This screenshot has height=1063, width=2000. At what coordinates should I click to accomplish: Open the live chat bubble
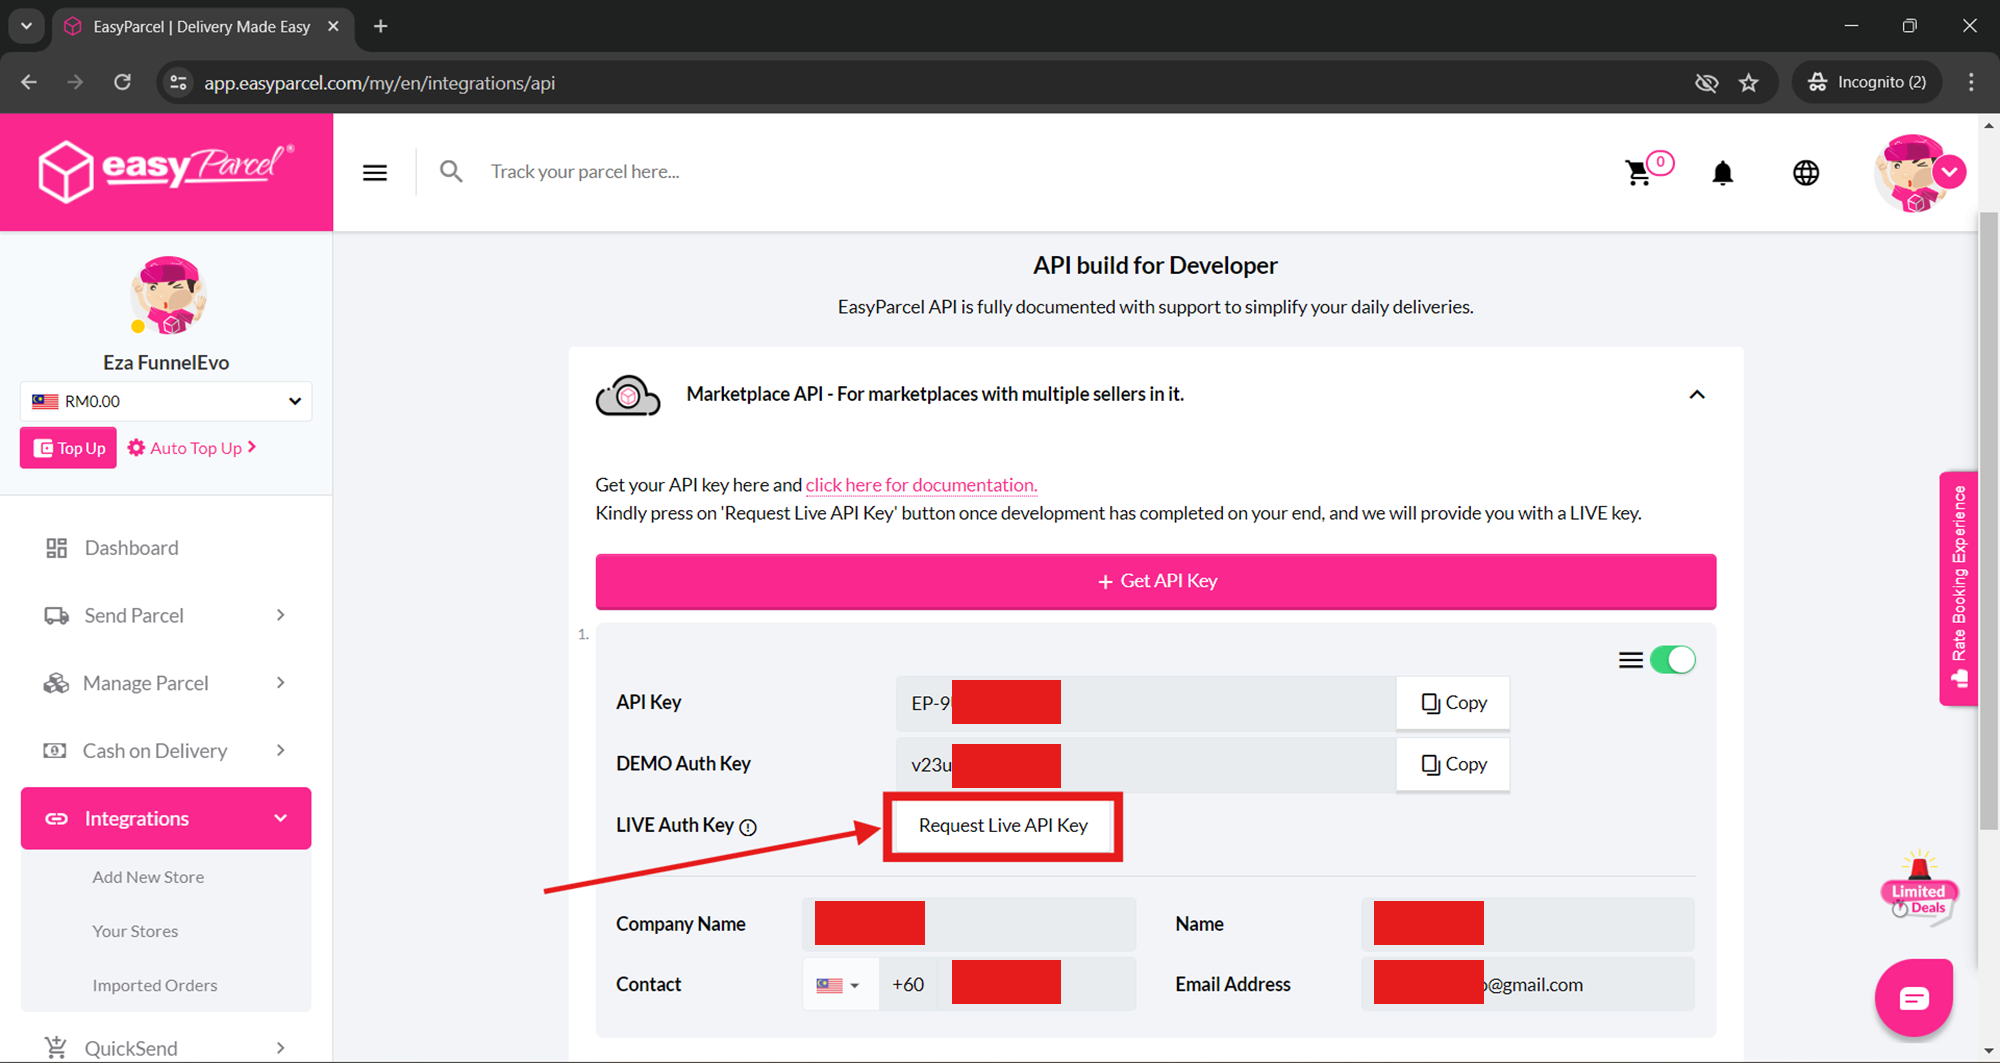(x=1913, y=998)
